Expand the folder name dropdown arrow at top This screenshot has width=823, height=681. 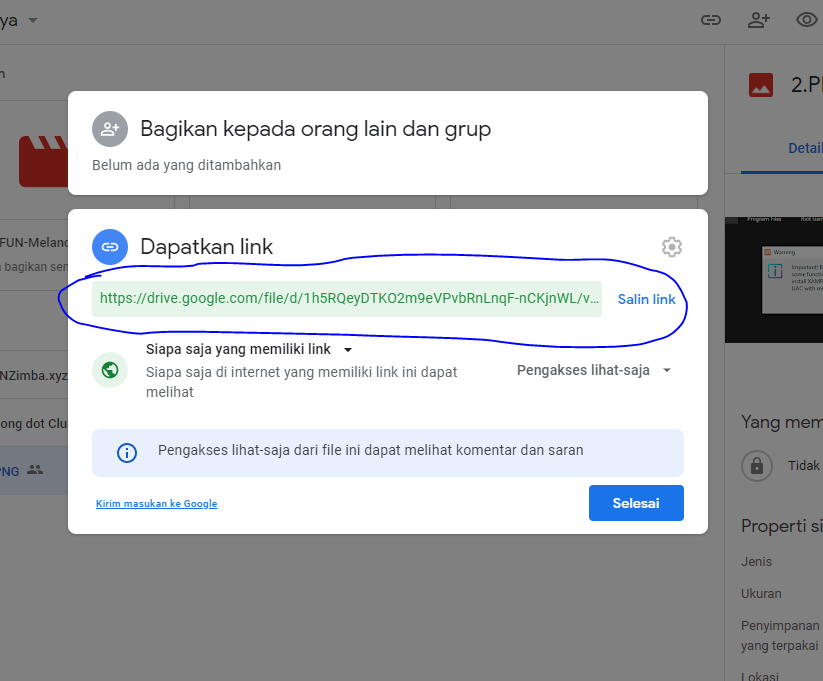click(33, 20)
